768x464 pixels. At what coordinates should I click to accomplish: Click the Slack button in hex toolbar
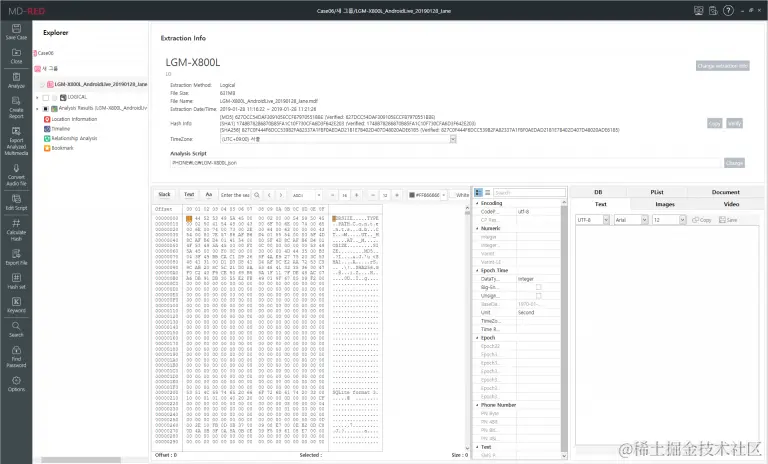pos(165,195)
